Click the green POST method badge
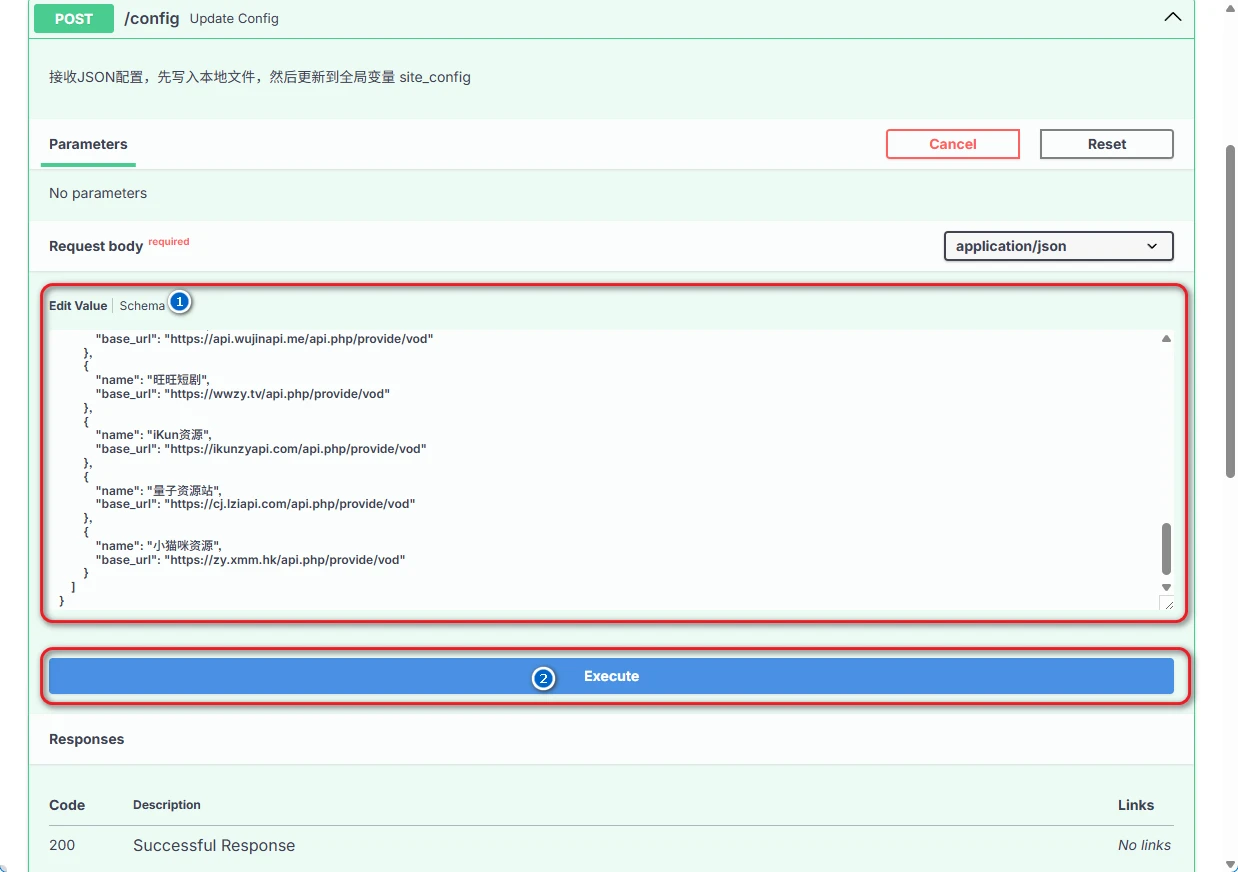This screenshot has width=1238, height=872. click(74, 18)
